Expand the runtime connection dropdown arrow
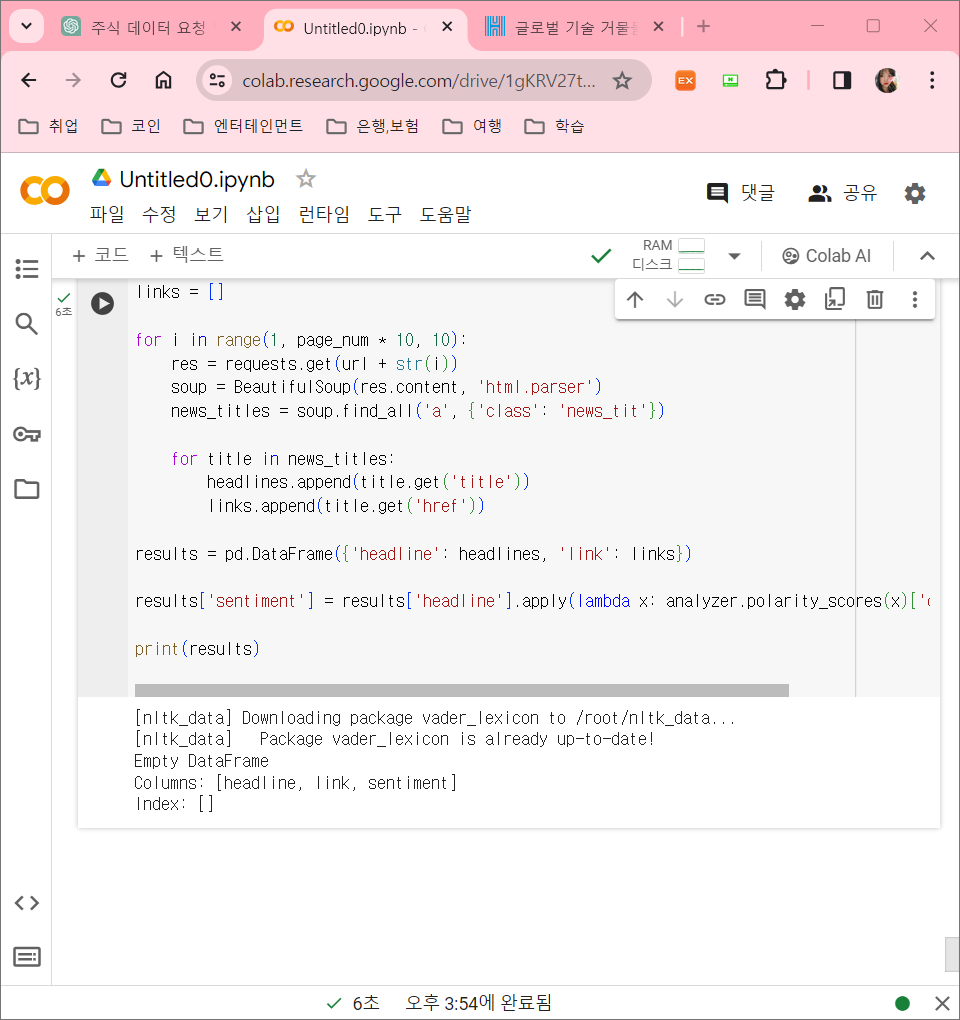Viewport: 960px width, 1020px height. pos(734,256)
